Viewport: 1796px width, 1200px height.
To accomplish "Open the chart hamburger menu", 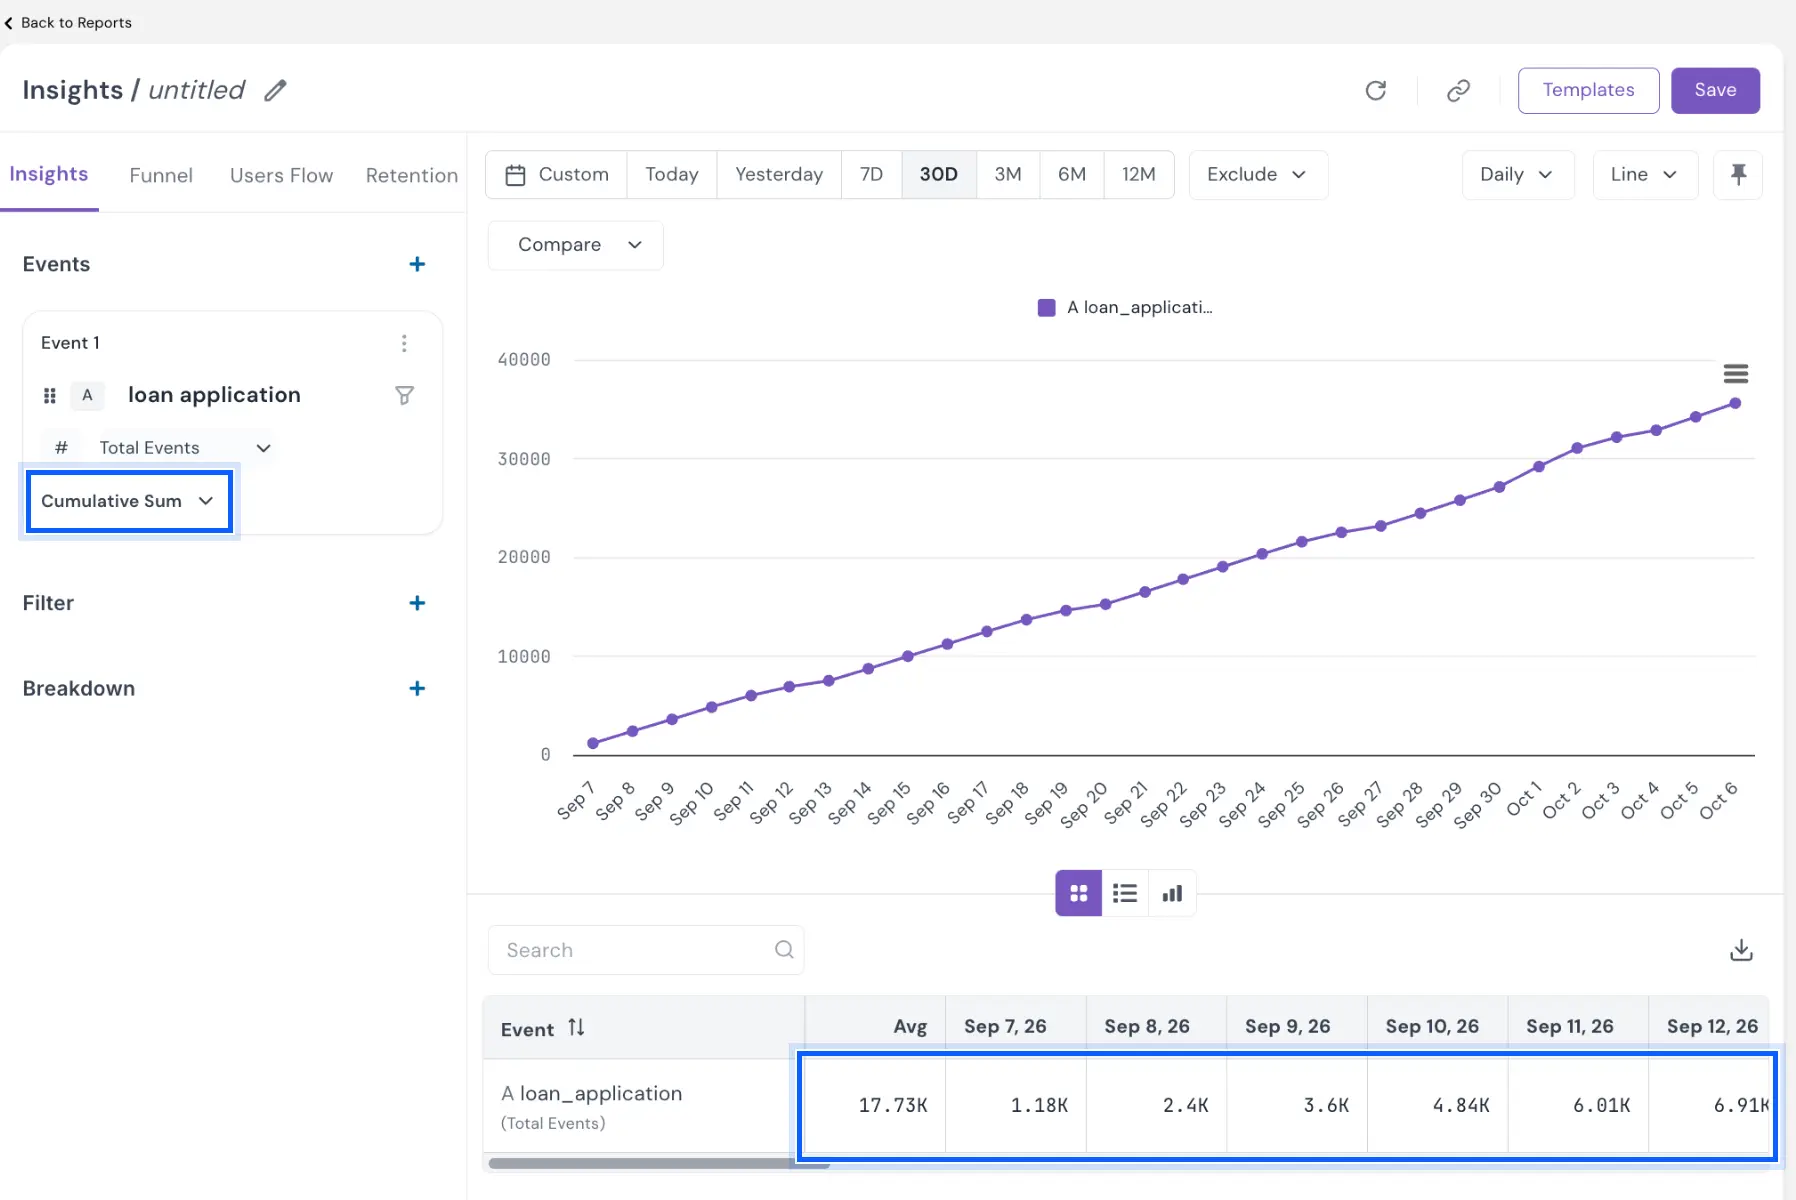I will pos(1735,374).
